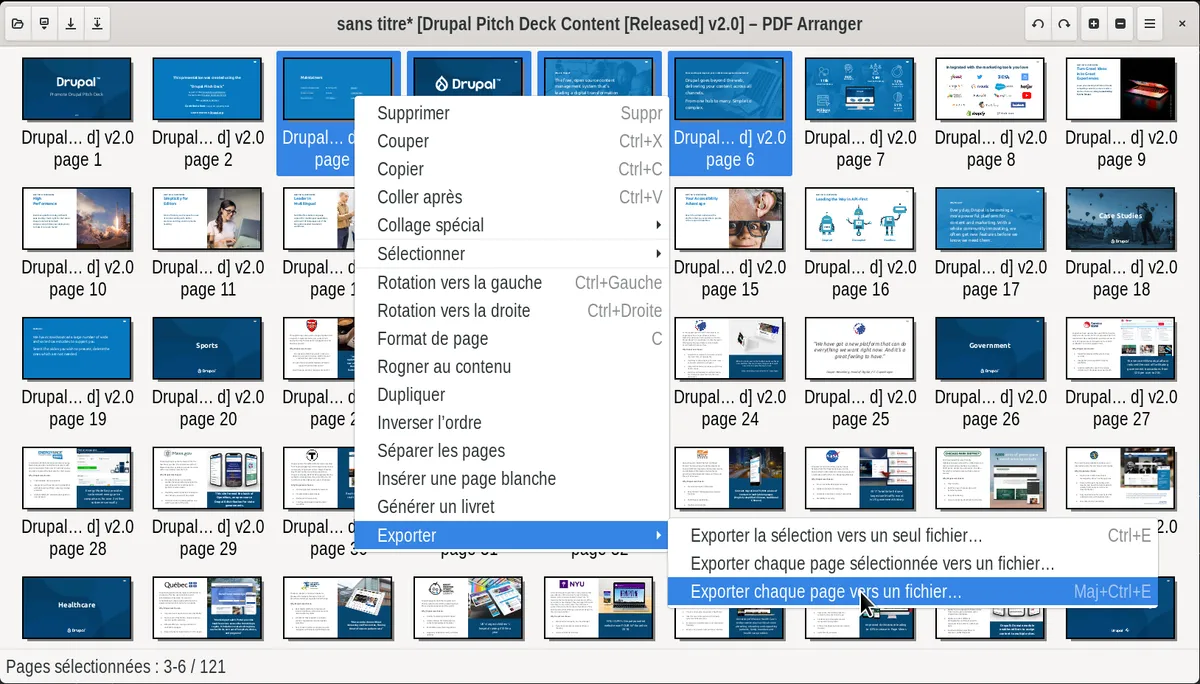1200x684 pixels.
Task: Select Exporter chaque page sélectionnée vers un fichier
Action: [x=913, y=564]
